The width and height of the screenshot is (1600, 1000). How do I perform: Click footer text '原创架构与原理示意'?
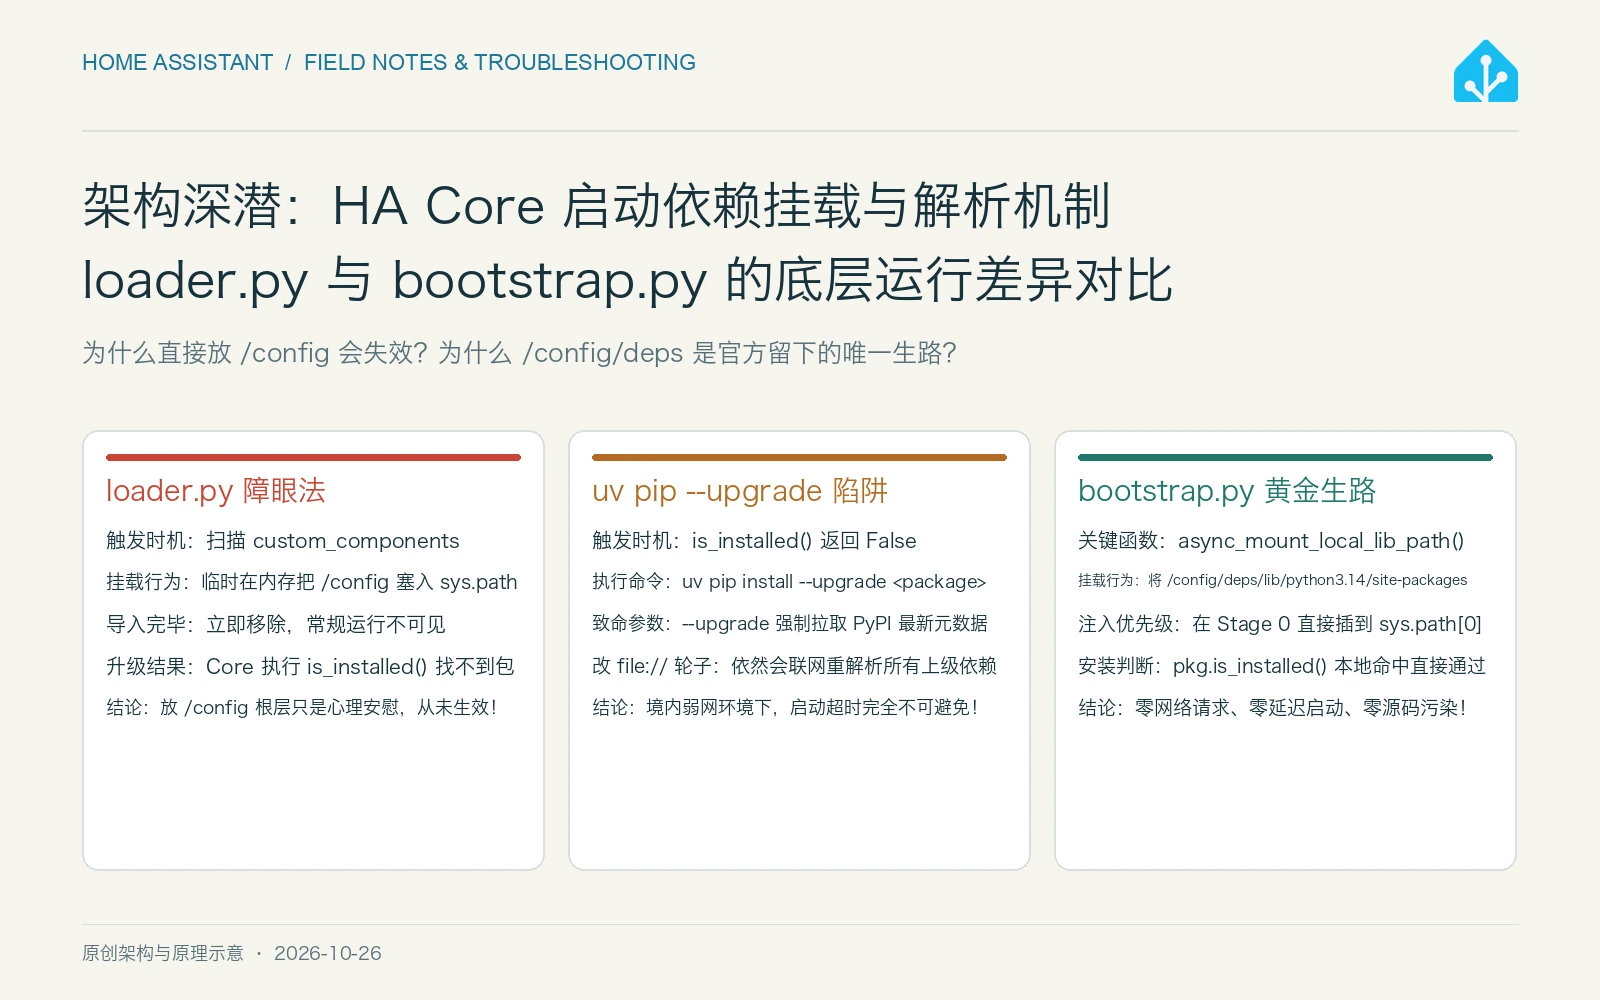click(163, 953)
